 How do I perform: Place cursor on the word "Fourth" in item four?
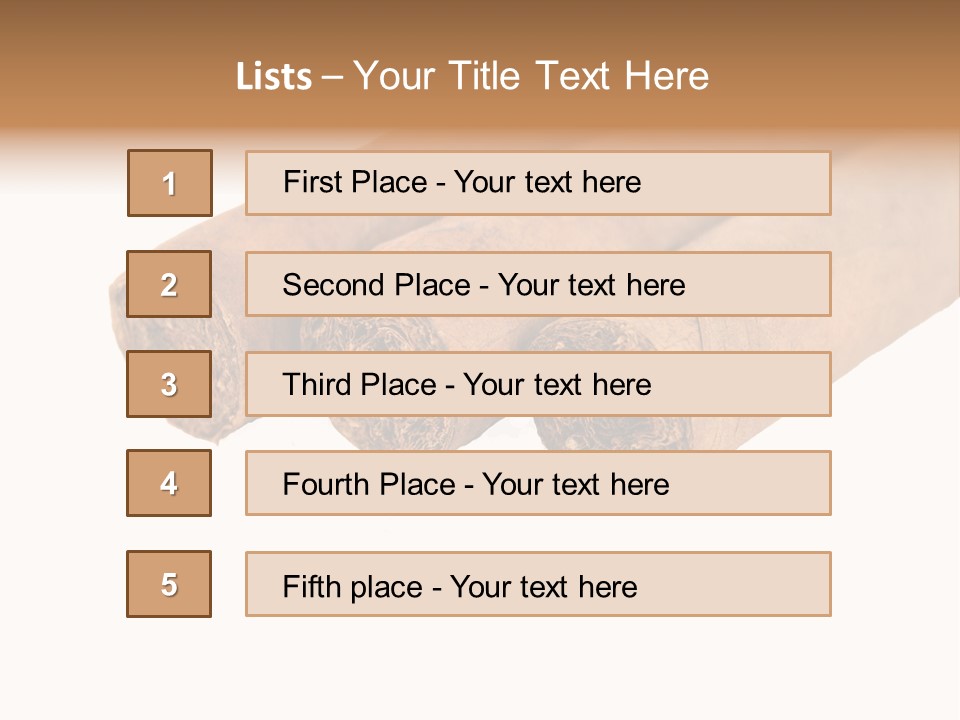(326, 485)
